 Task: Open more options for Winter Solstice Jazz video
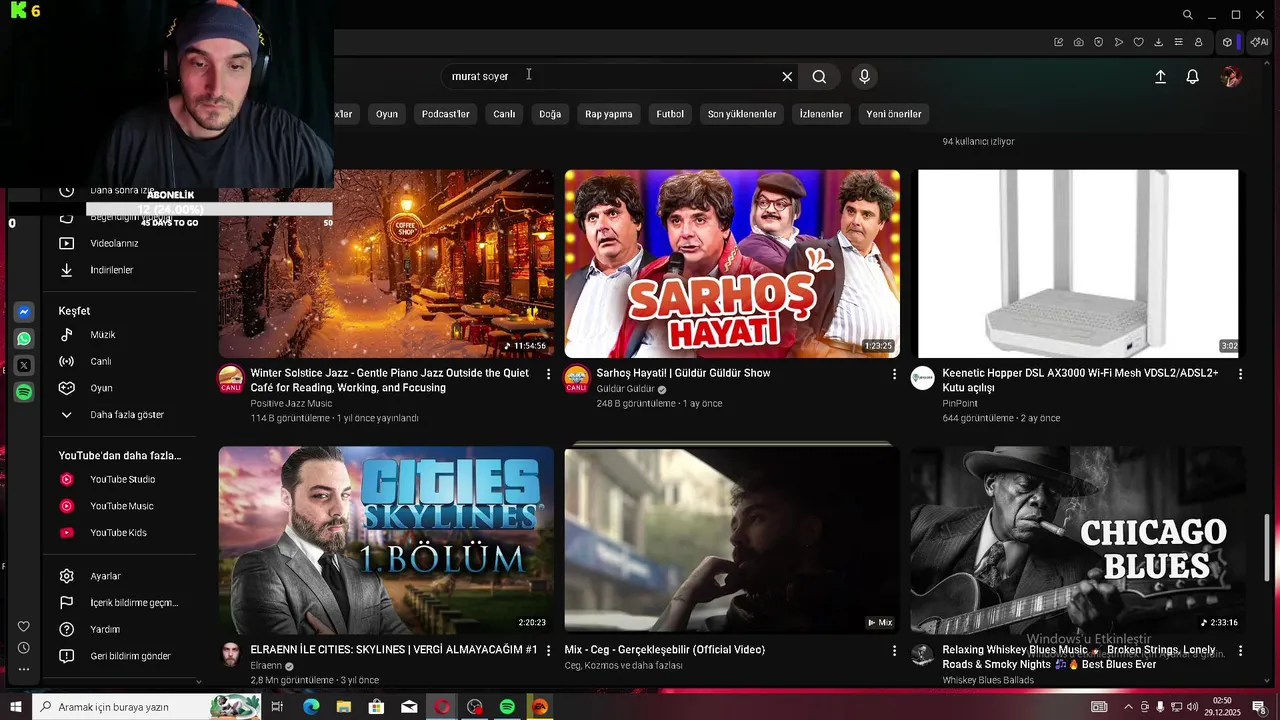548,374
